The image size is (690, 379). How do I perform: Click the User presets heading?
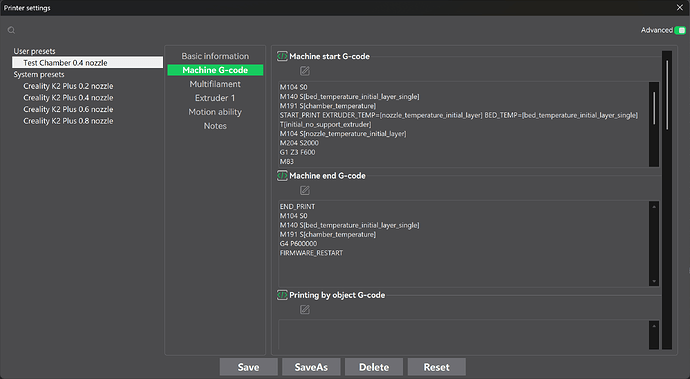point(34,51)
